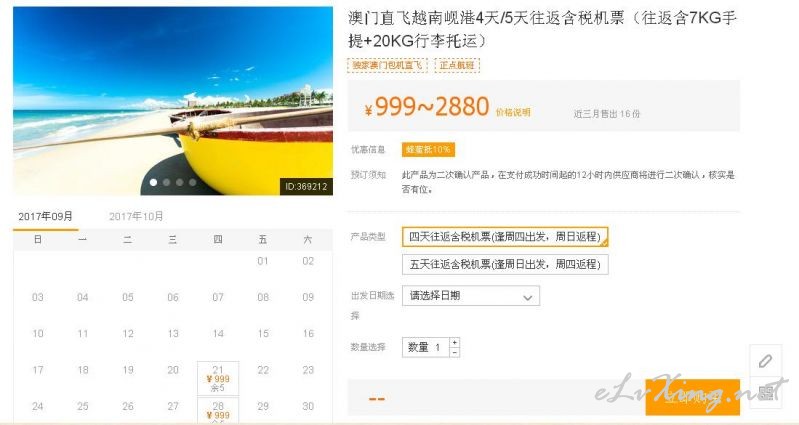799x425 pixels.
Task: Open the 请选择日期 departure date dropdown
Action: pos(471,296)
